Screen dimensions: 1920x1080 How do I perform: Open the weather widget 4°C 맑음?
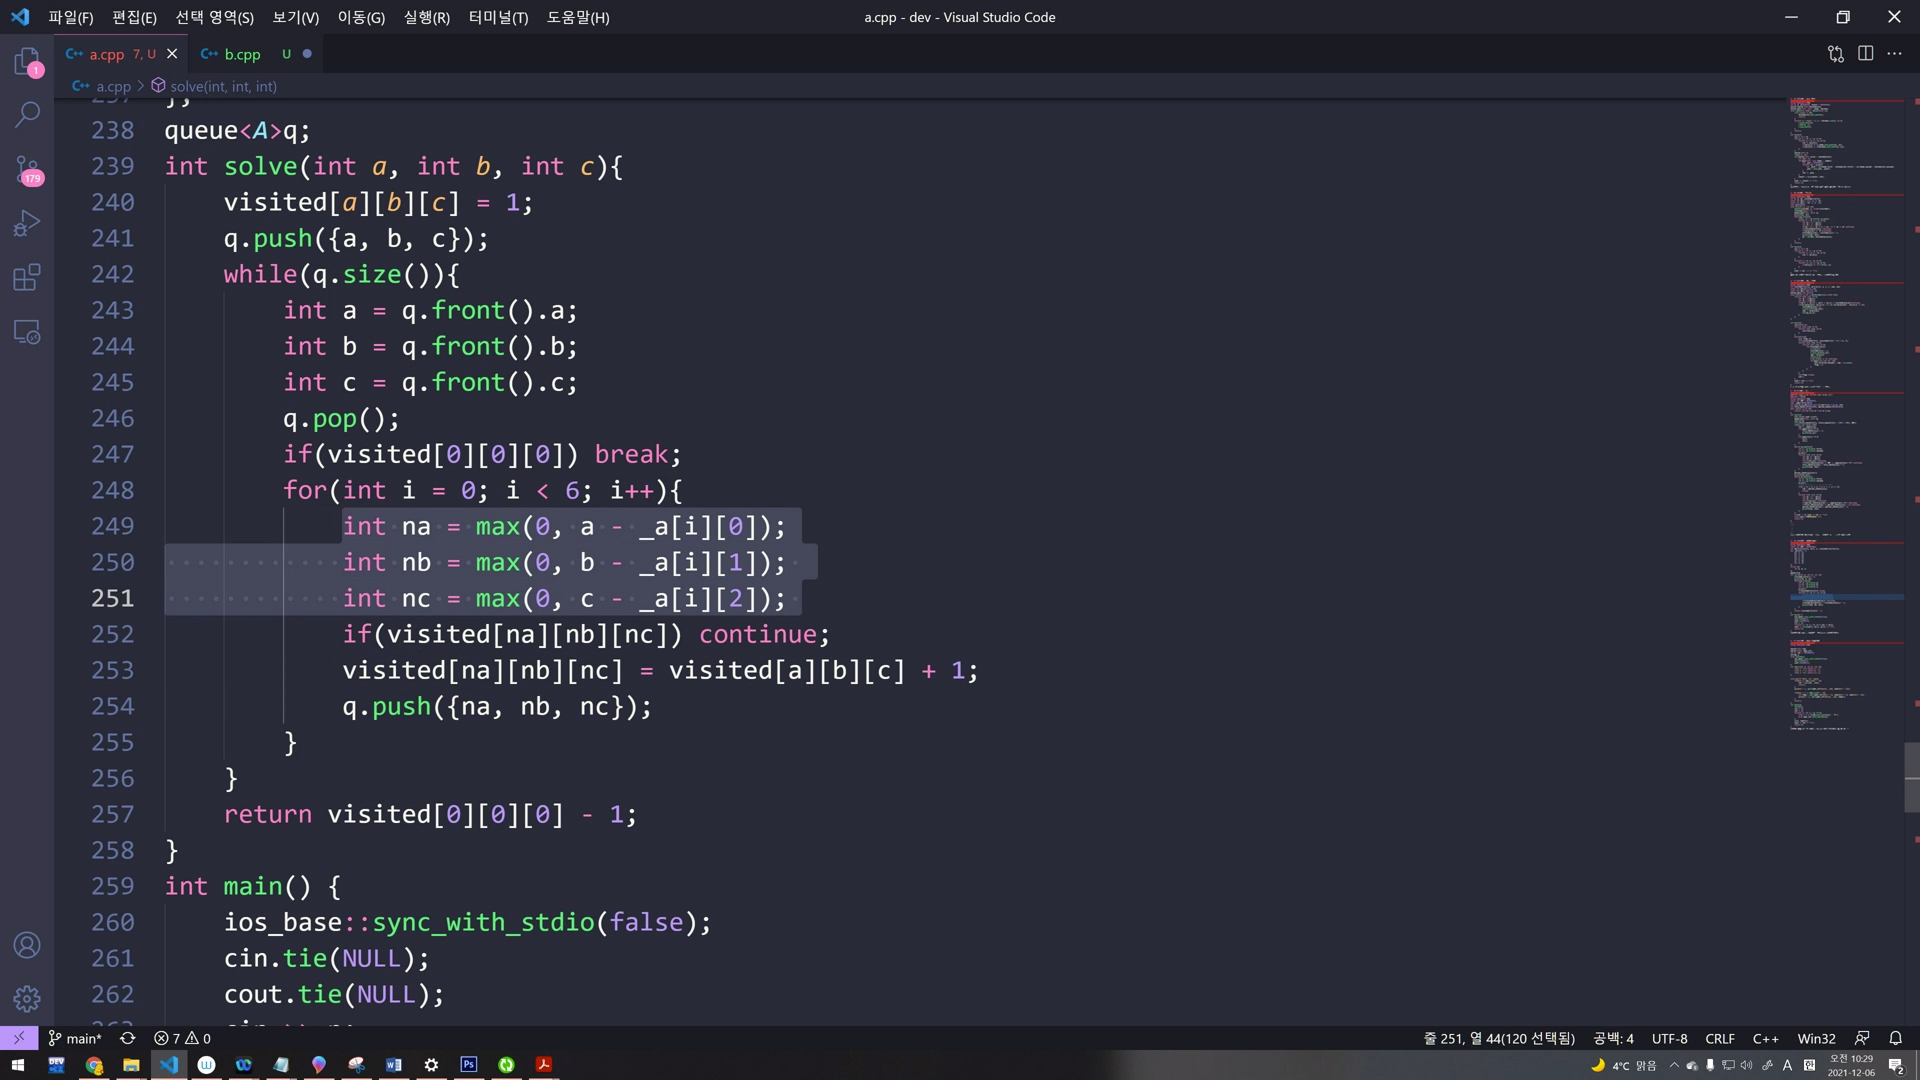click(1624, 1065)
